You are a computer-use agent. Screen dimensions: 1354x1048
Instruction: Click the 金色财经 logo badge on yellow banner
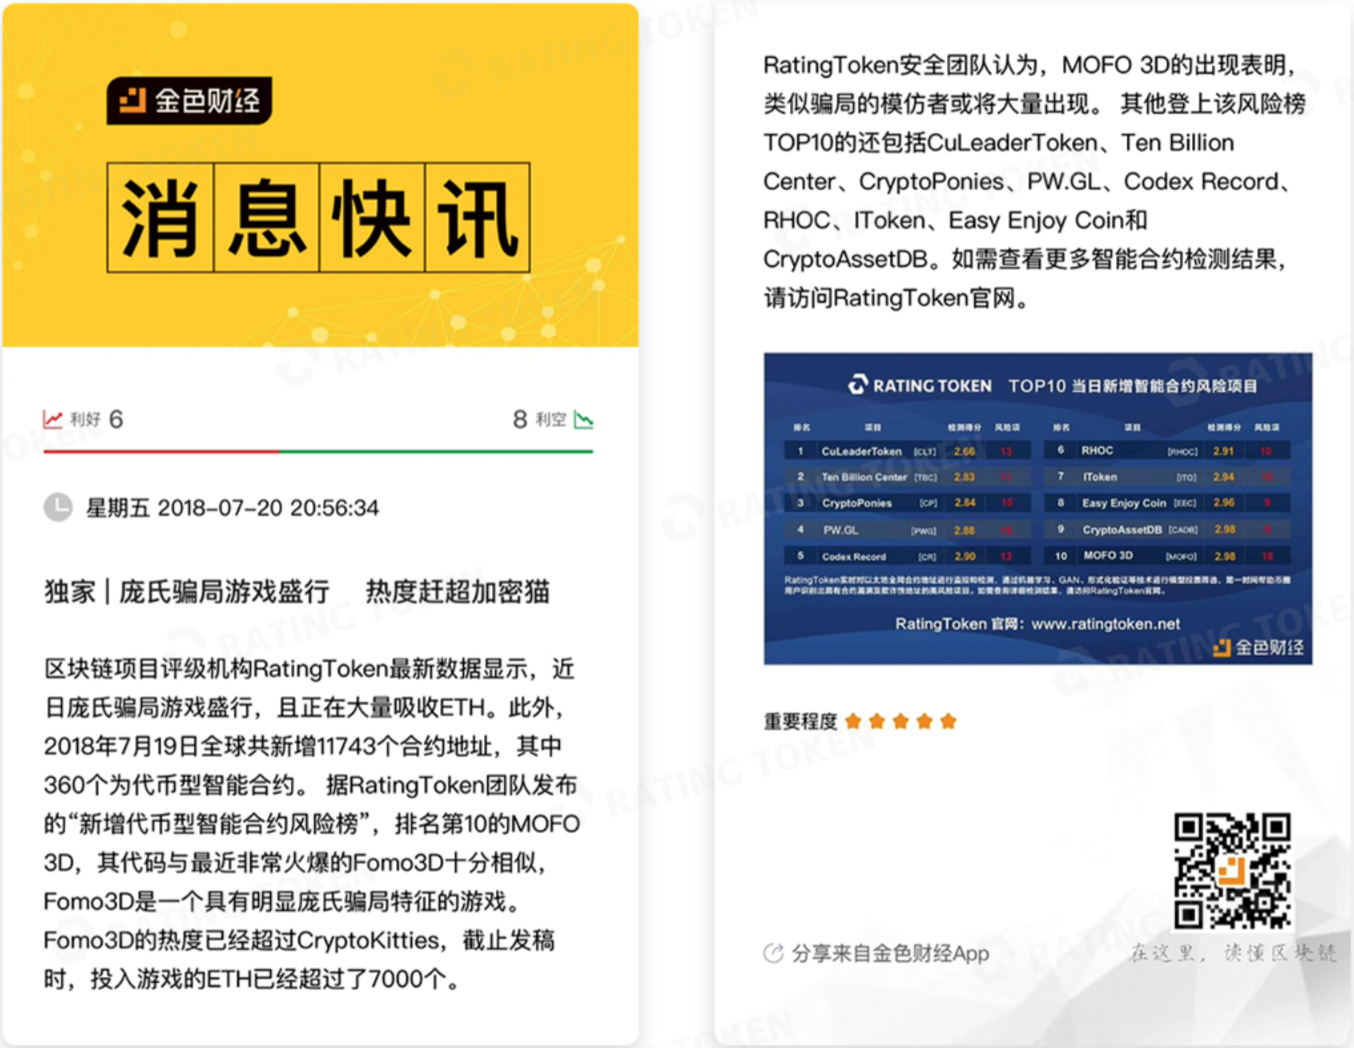click(189, 100)
